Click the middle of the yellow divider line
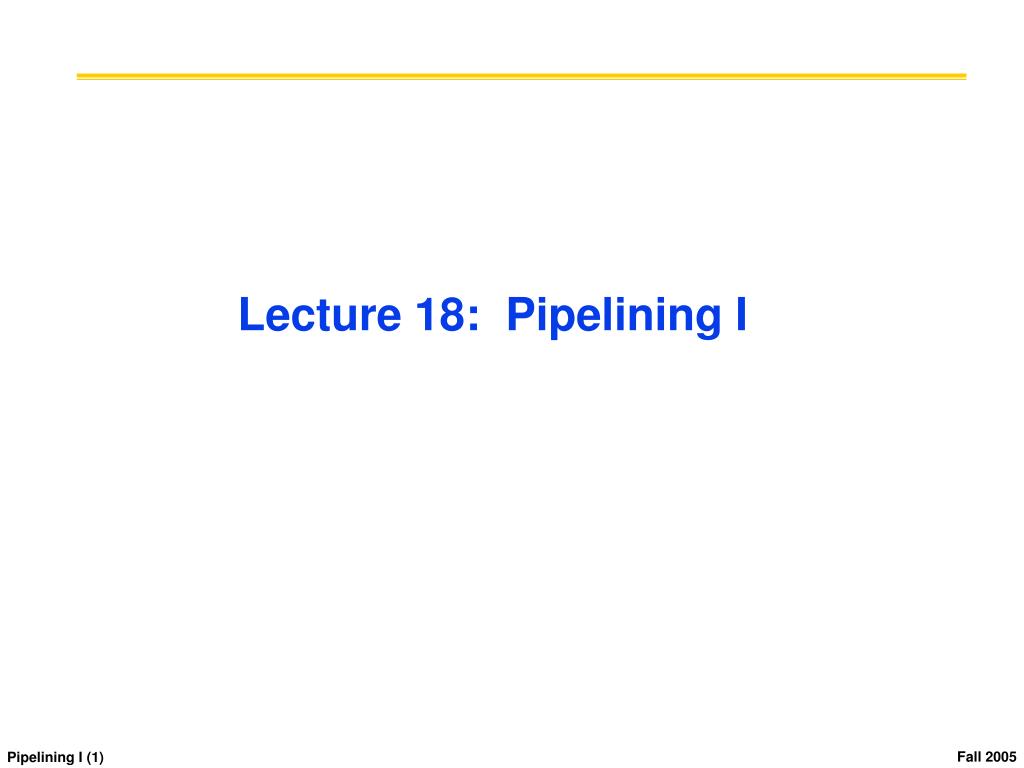Screen dimensions: 1024x768 click(x=521, y=76)
